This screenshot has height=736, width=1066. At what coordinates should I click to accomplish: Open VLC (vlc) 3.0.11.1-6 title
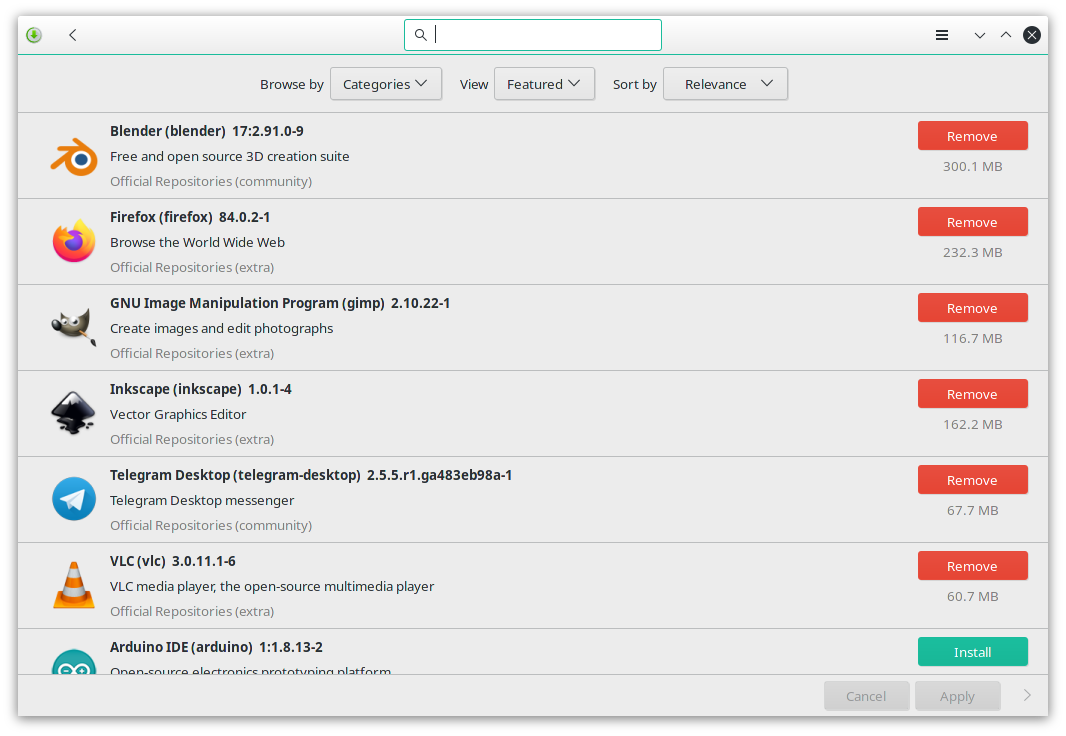(173, 561)
